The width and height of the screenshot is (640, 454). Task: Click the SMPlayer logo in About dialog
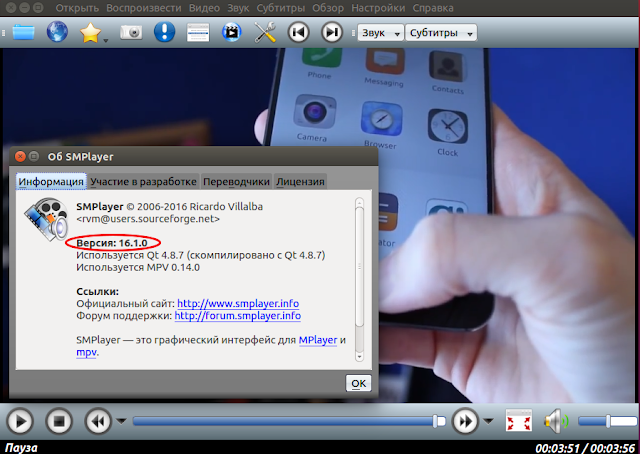click(x=46, y=219)
